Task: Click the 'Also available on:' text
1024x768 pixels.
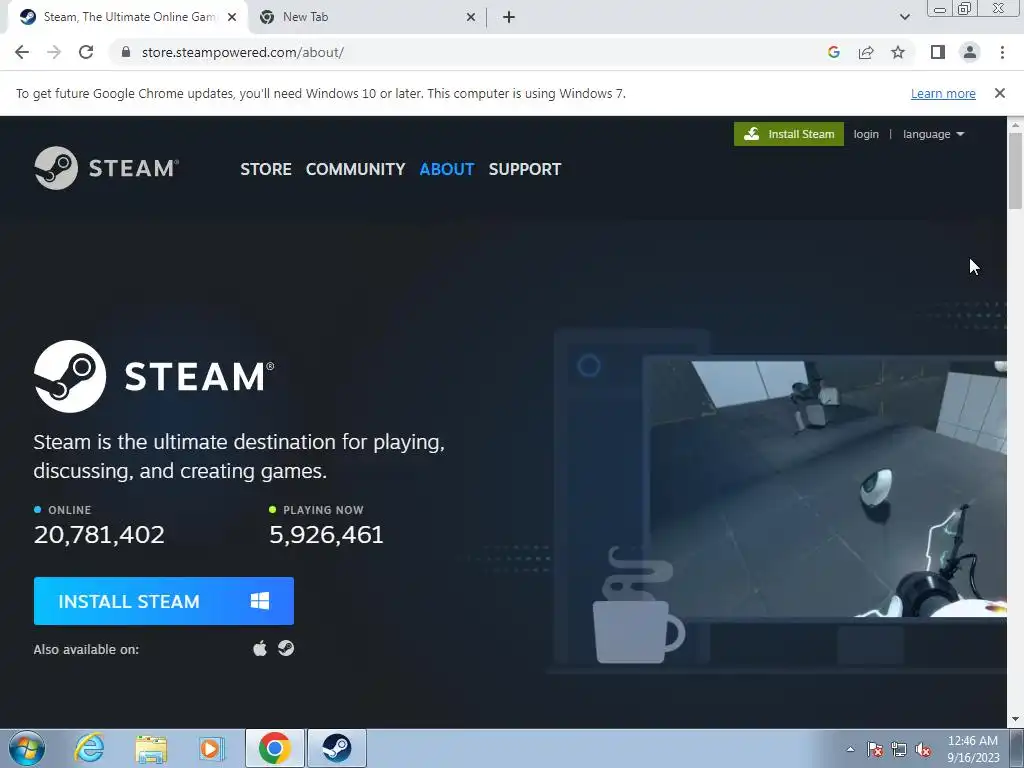Action: (x=86, y=649)
